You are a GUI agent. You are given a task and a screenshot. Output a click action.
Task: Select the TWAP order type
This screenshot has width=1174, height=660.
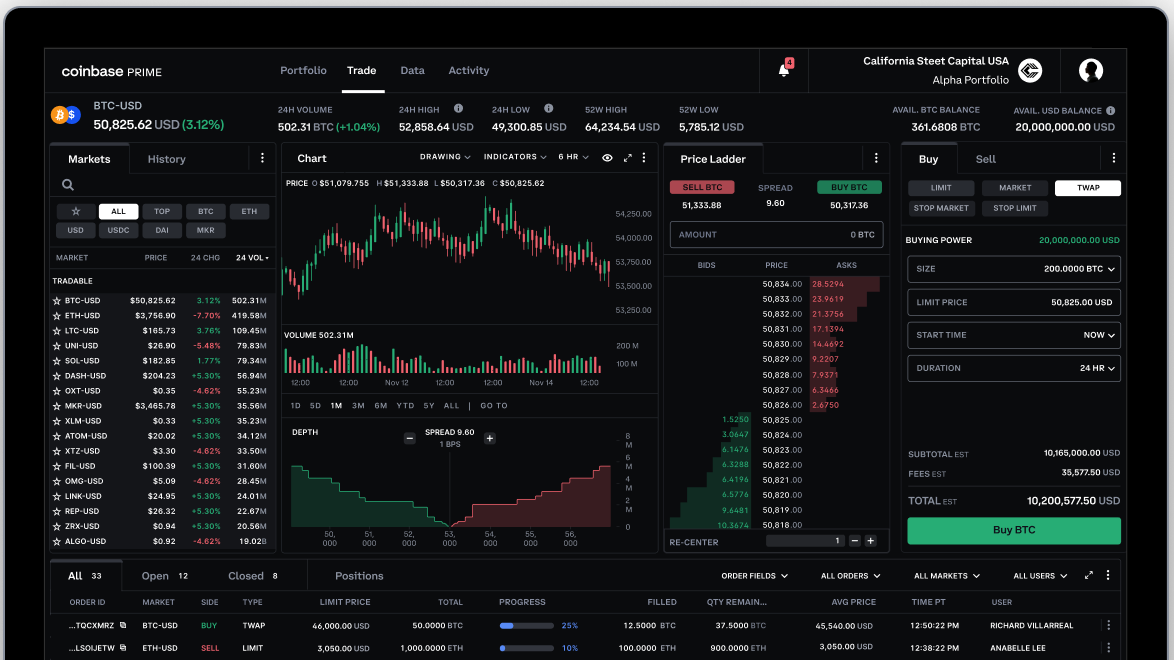tap(1088, 188)
